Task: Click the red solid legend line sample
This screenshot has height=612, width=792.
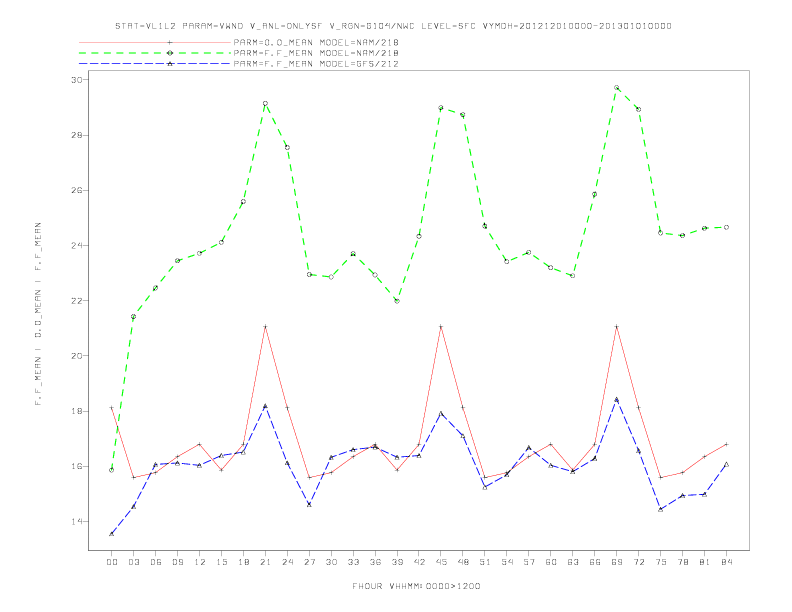Action: (155, 42)
